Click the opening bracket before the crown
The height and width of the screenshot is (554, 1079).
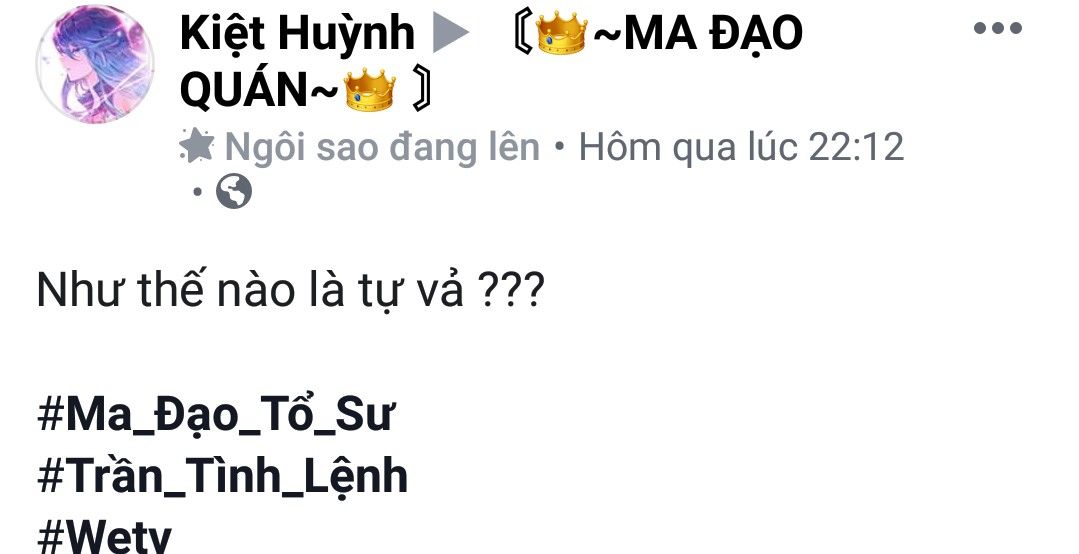522,34
